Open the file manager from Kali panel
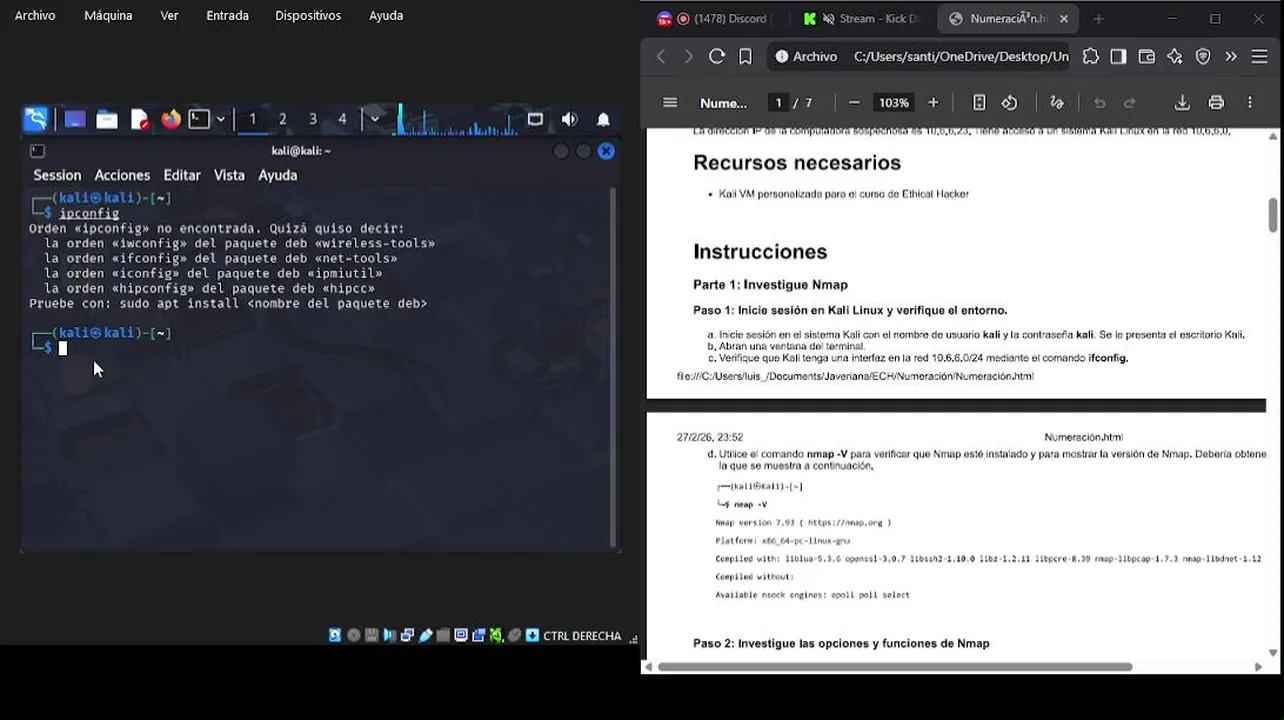The width and height of the screenshot is (1284, 720). coord(107,119)
